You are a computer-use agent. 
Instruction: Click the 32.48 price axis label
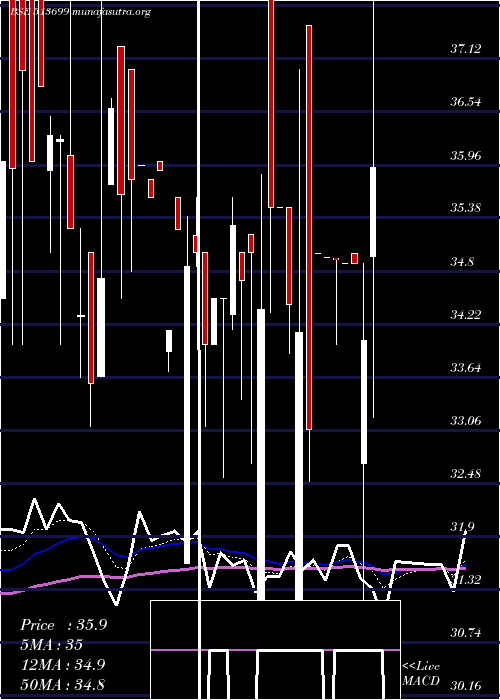click(466, 474)
